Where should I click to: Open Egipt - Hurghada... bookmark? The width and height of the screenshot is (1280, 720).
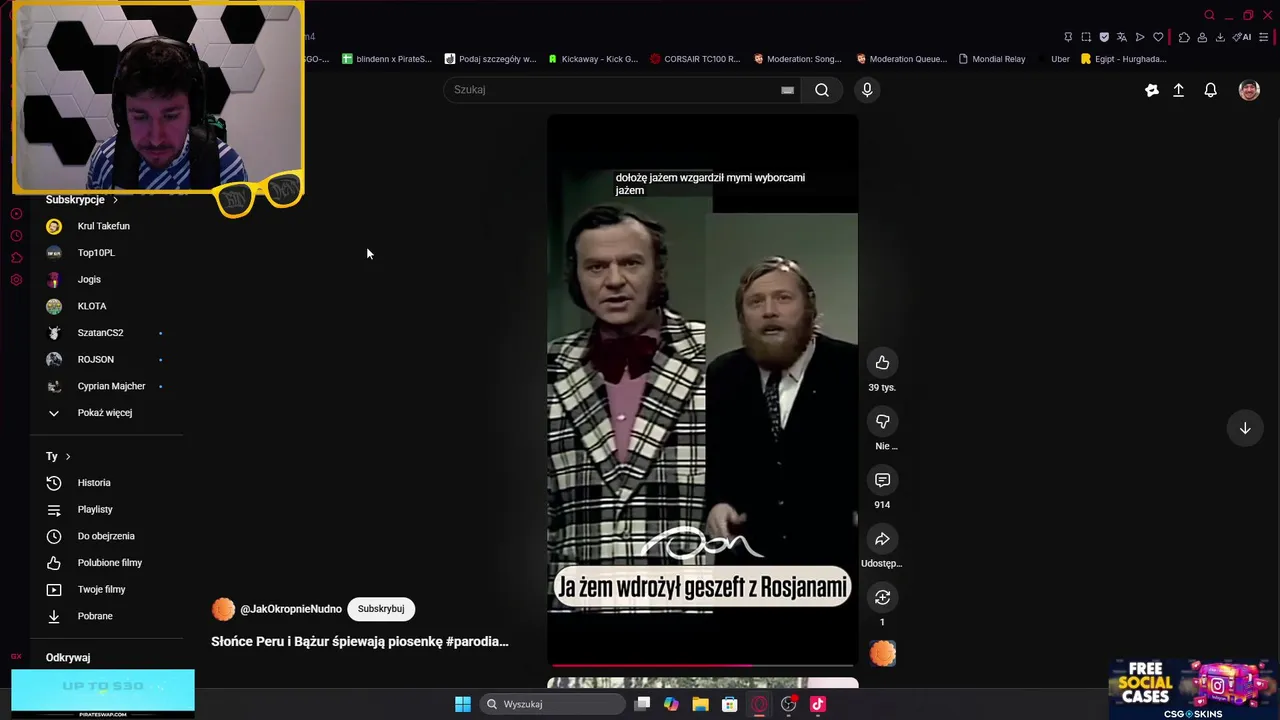pos(1123,59)
